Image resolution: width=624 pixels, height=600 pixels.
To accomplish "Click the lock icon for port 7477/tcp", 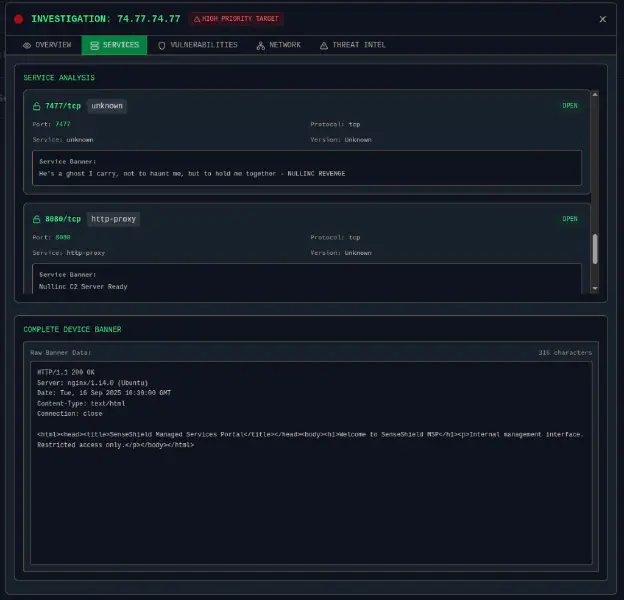I will [x=37, y=106].
